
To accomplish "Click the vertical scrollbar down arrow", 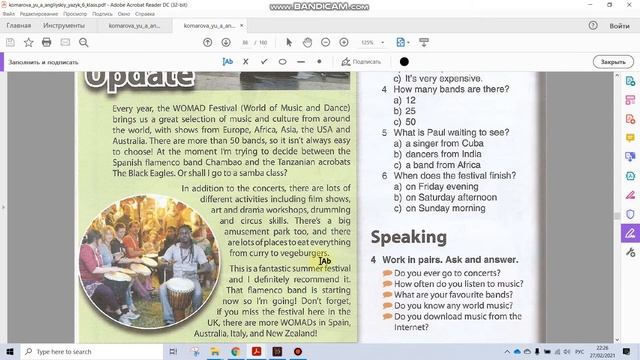I will click(617, 340).
